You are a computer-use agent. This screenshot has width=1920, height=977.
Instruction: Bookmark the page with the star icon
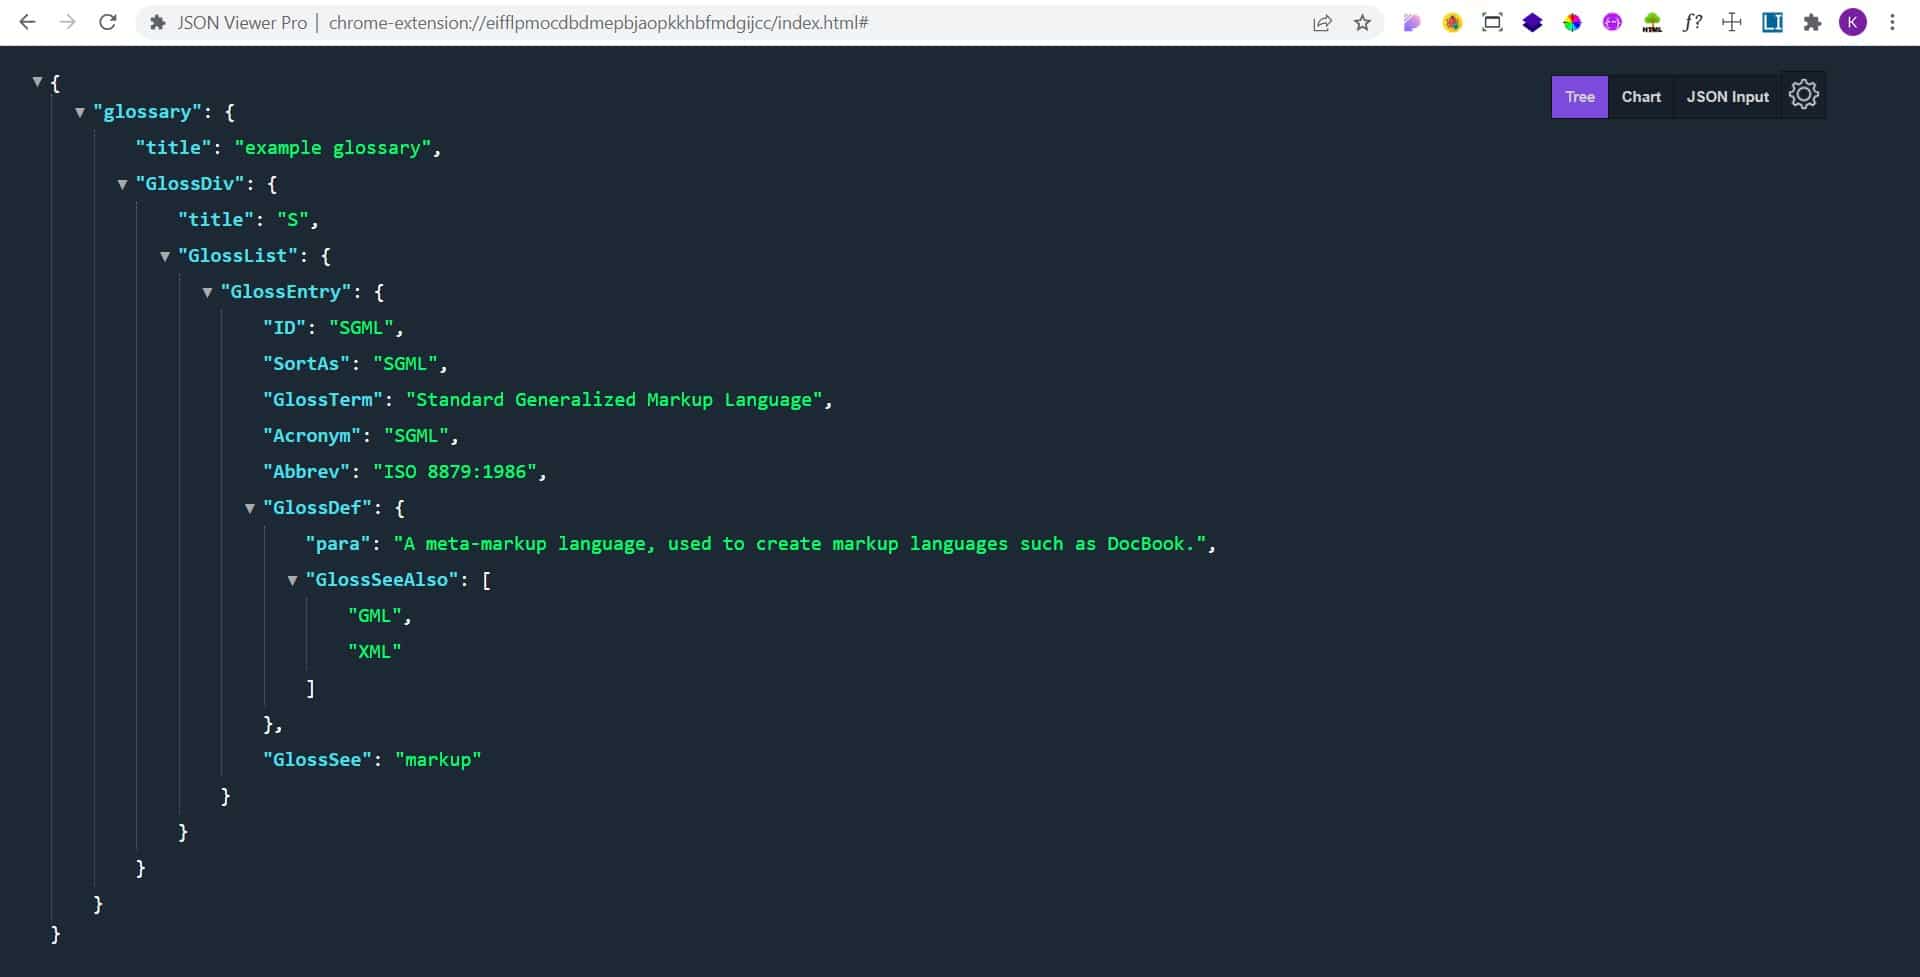point(1362,22)
